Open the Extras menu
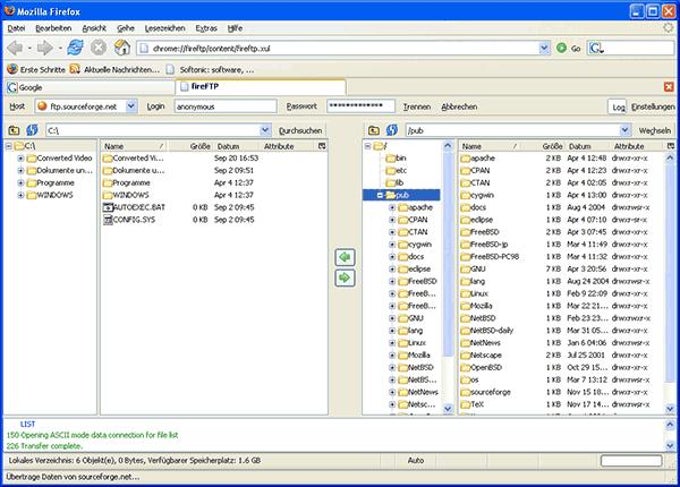The image size is (680, 487). pos(206,28)
